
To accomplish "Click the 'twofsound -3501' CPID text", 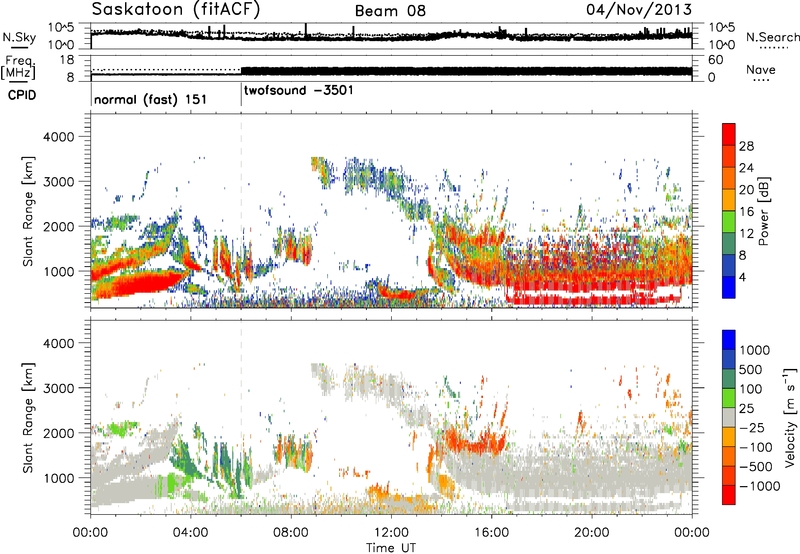I will (298, 90).
